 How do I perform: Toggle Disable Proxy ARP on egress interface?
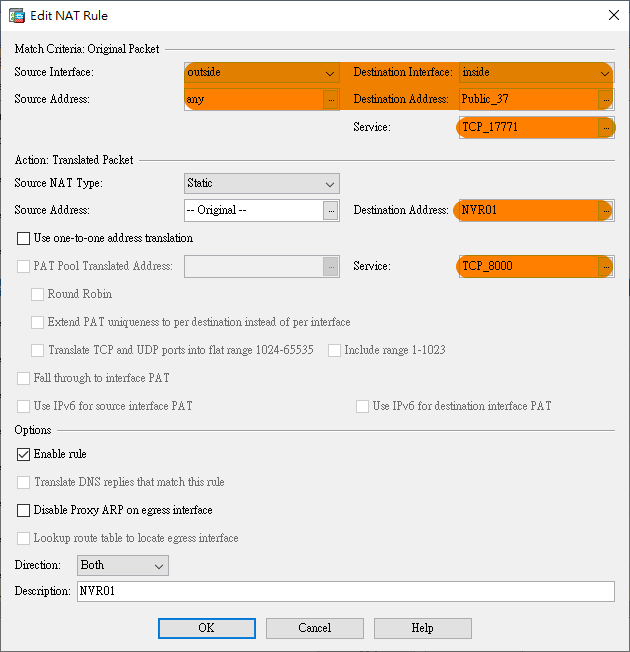24,510
